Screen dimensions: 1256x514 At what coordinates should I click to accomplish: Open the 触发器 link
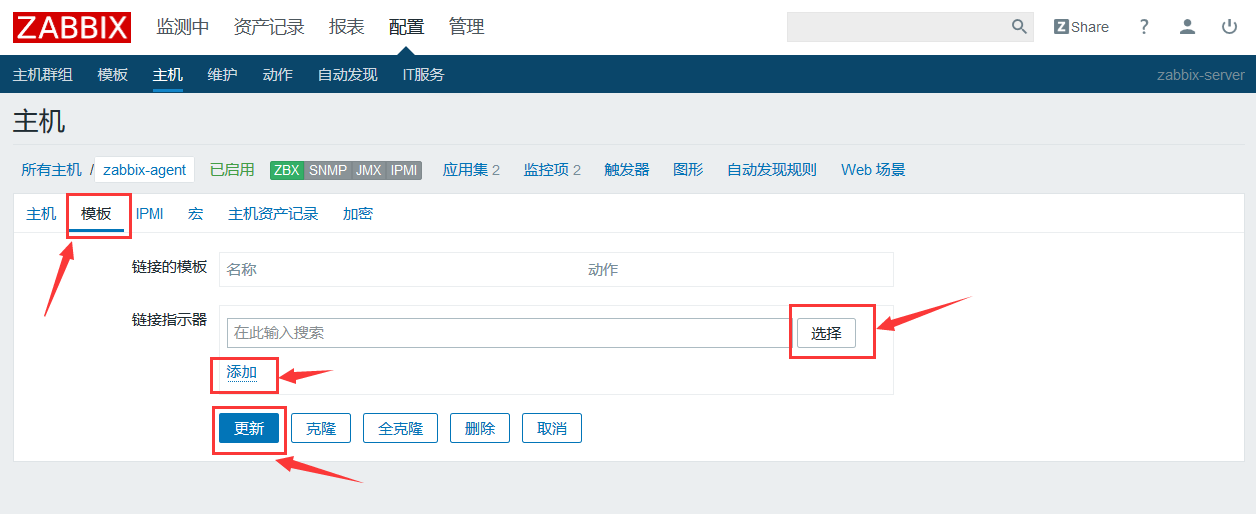(627, 170)
